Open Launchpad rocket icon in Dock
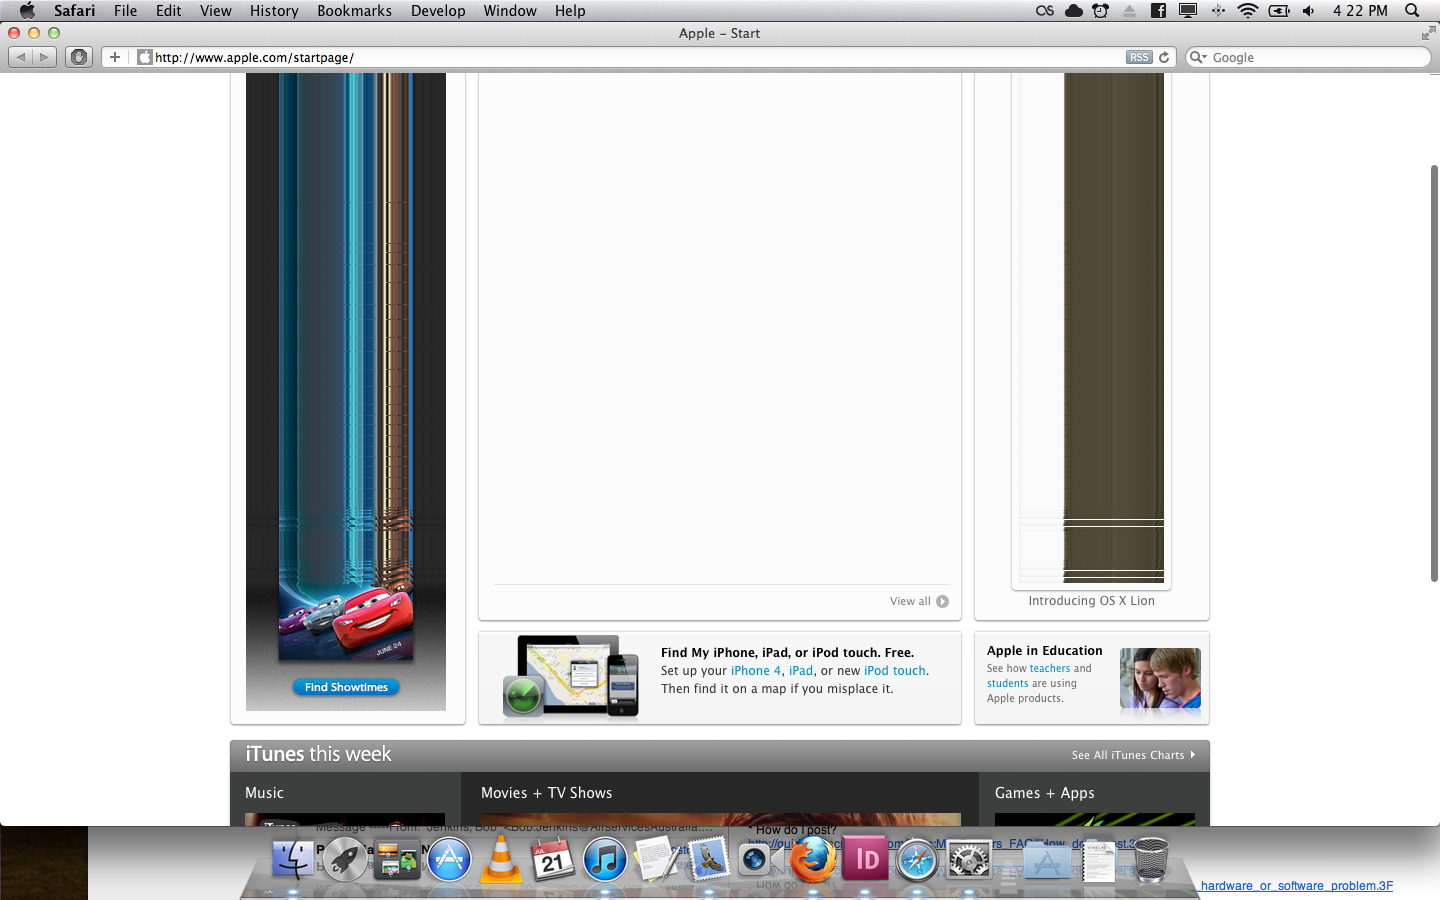The height and width of the screenshot is (900, 1440). click(x=345, y=859)
